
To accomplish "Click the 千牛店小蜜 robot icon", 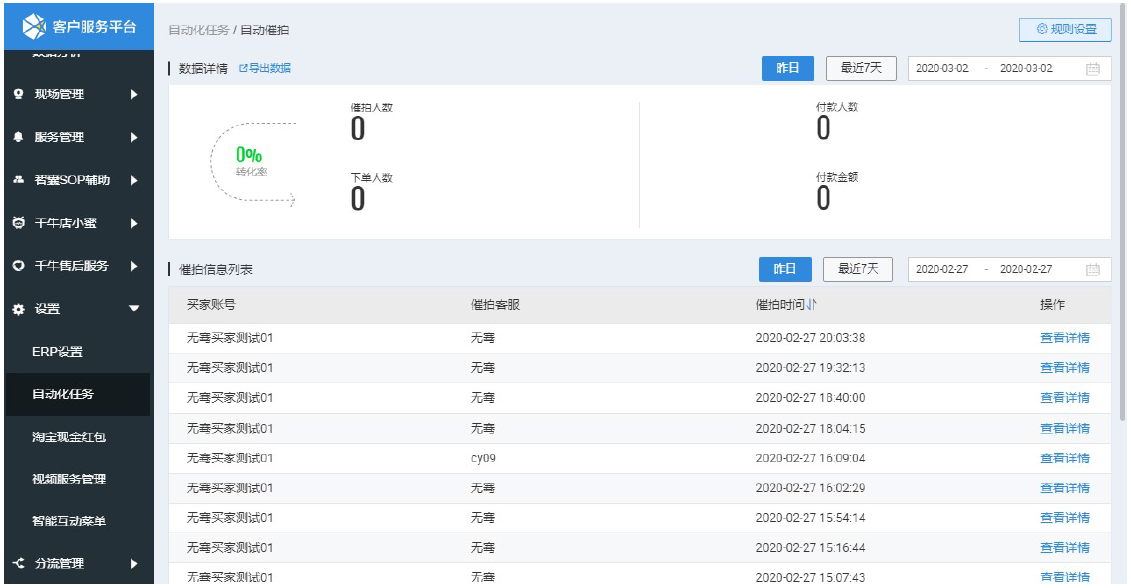I will pos(18,223).
